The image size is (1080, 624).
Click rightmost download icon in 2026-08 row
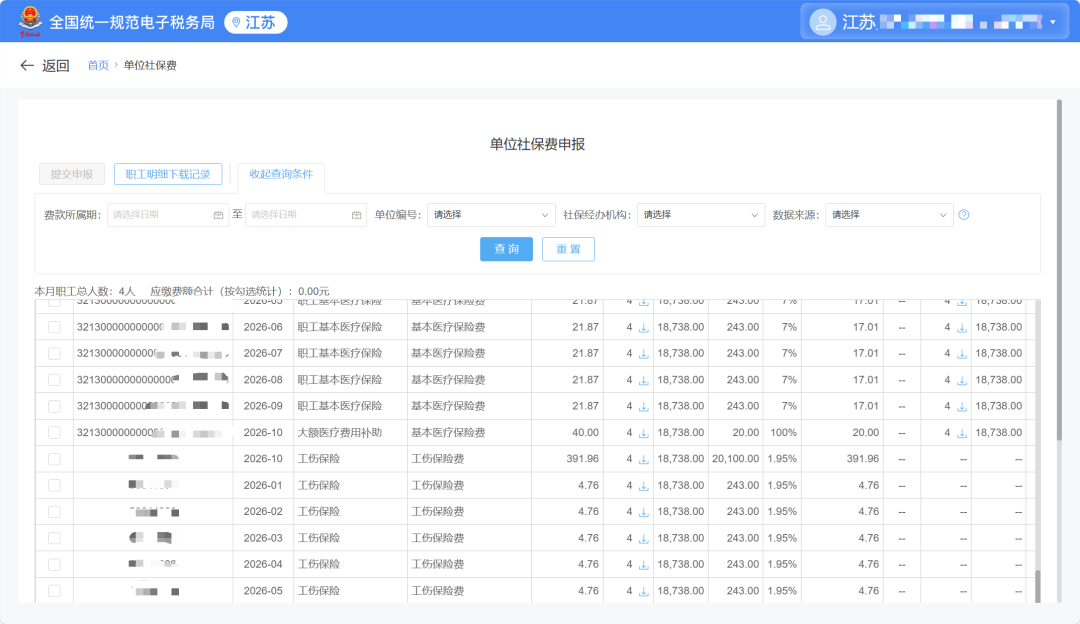pos(962,380)
